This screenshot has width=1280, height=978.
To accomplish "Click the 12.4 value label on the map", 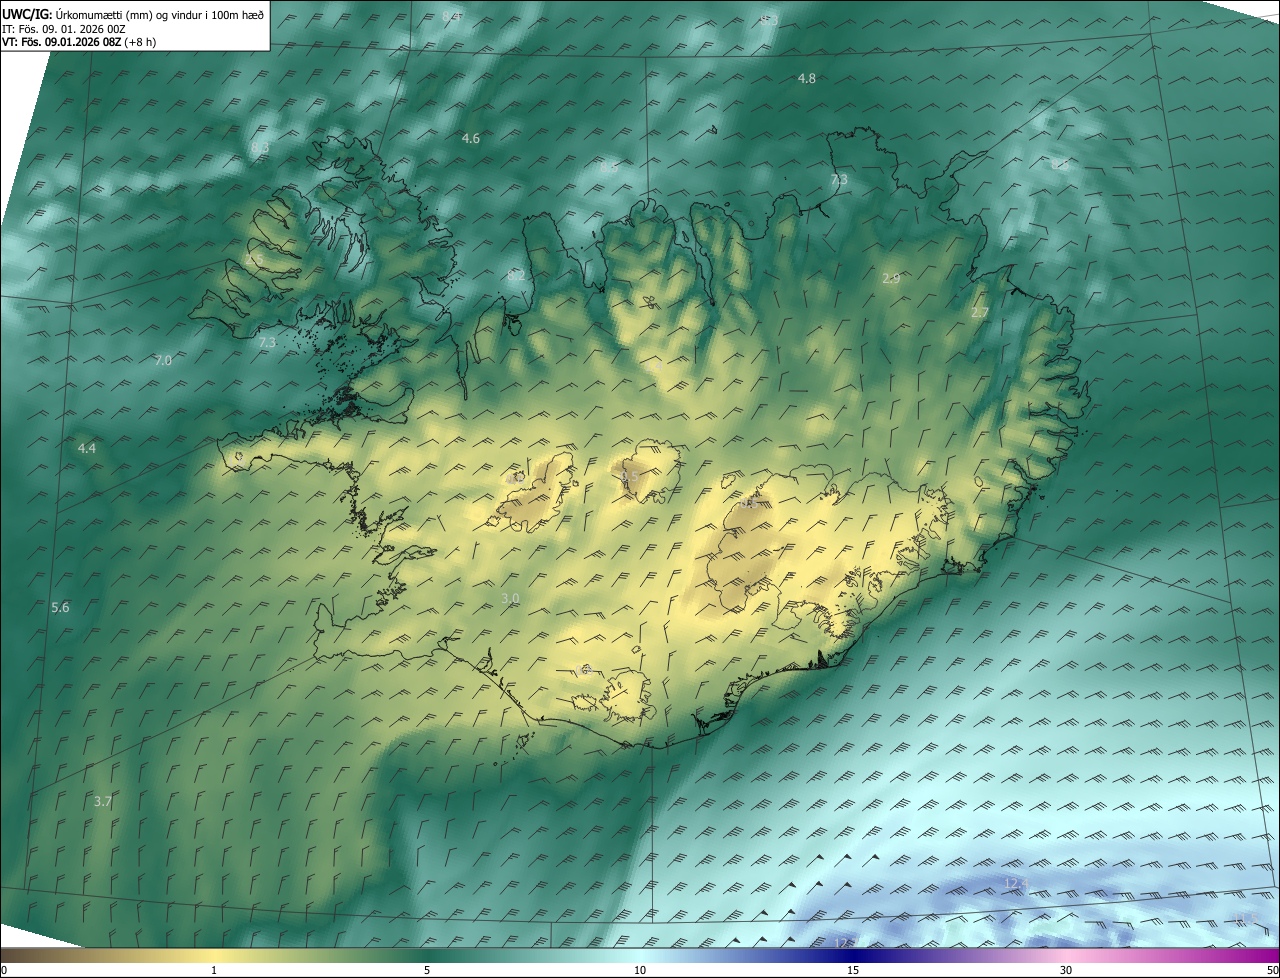I will click(1015, 883).
